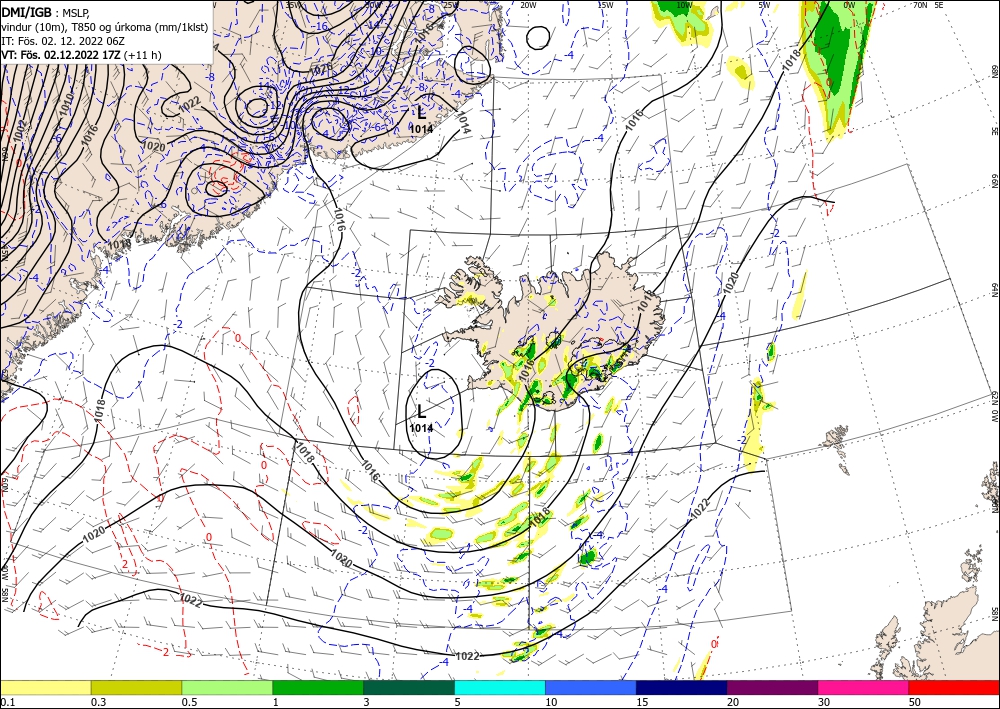Viewport: 1000px width, 709px height.
Task: Click the "1002" isobar label at left edge
Action: point(22,129)
